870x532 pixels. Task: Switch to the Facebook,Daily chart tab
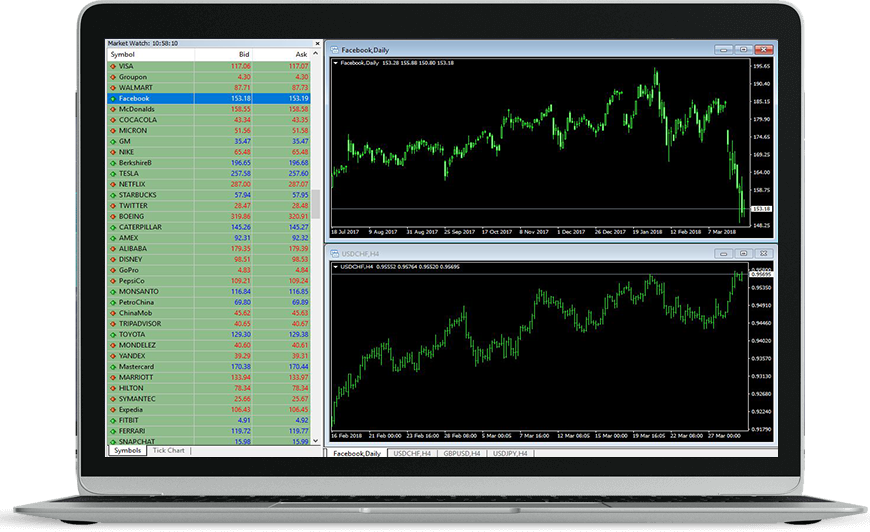point(357,453)
